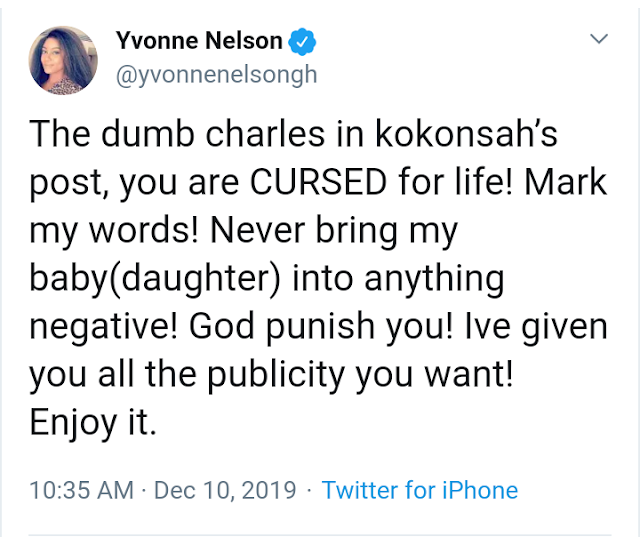This screenshot has height=537, width=640.
Task: Click the Yvonne Nelson display name
Action: [199, 41]
